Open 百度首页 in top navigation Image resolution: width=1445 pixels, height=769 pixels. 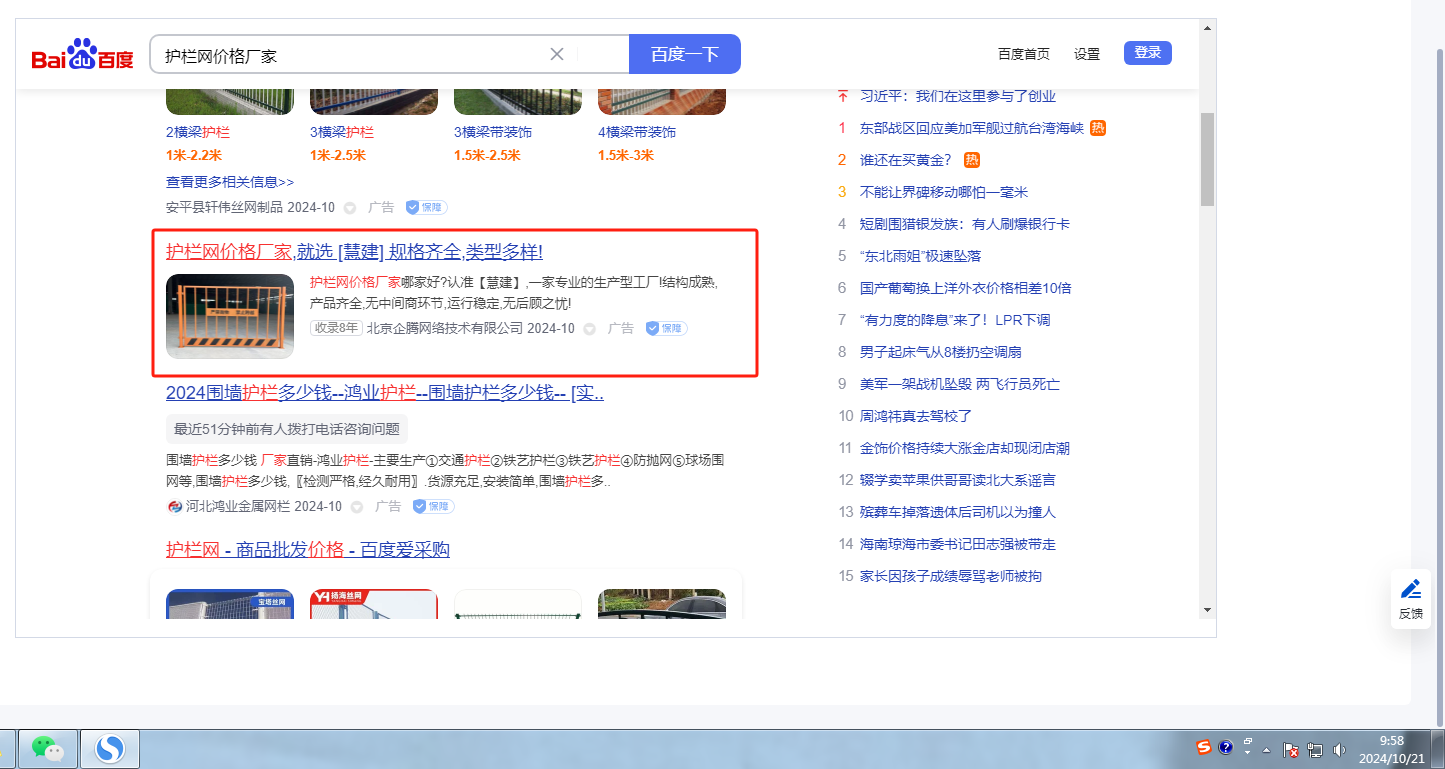(x=1023, y=54)
